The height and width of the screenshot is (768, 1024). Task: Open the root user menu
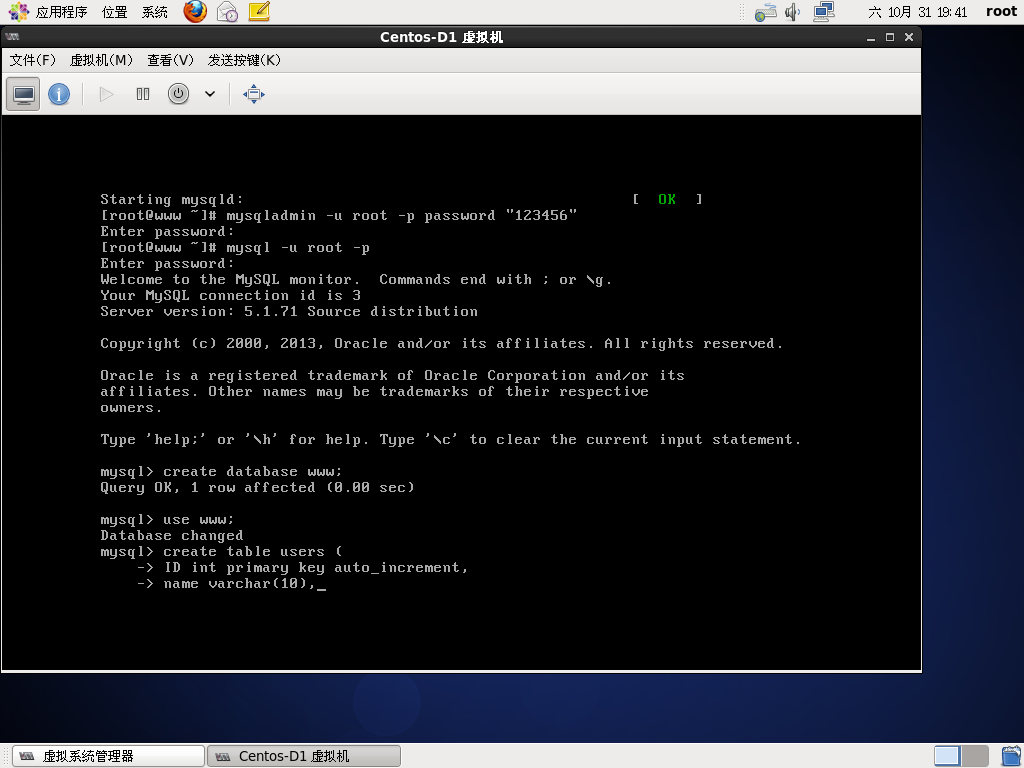[x=1001, y=12]
